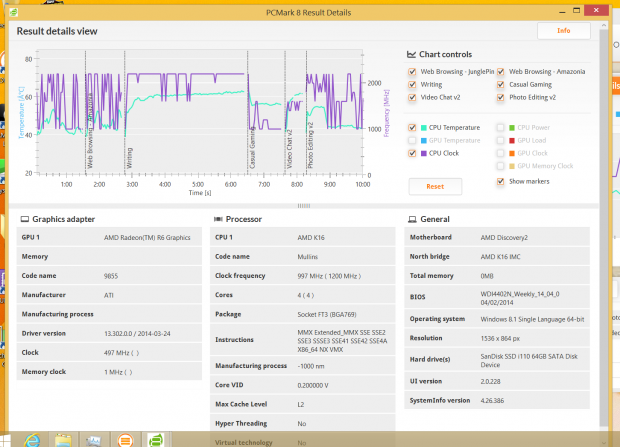Image resolution: width=620 pixels, height=447 pixels.
Task: Uncheck the Photo Editing v2 checkbox
Action: tap(501, 98)
